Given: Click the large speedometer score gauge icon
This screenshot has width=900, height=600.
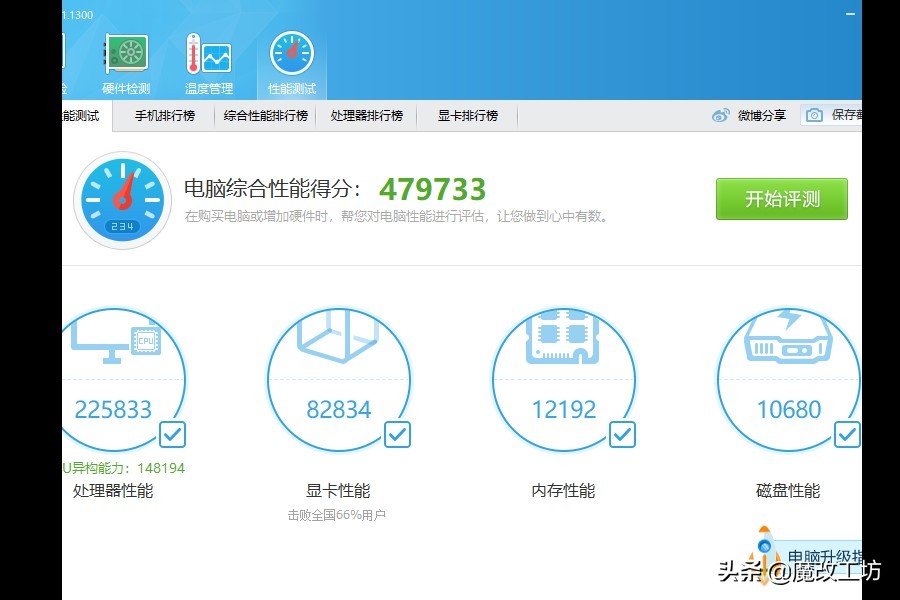Looking at the screenshot, I should (122, 200).
